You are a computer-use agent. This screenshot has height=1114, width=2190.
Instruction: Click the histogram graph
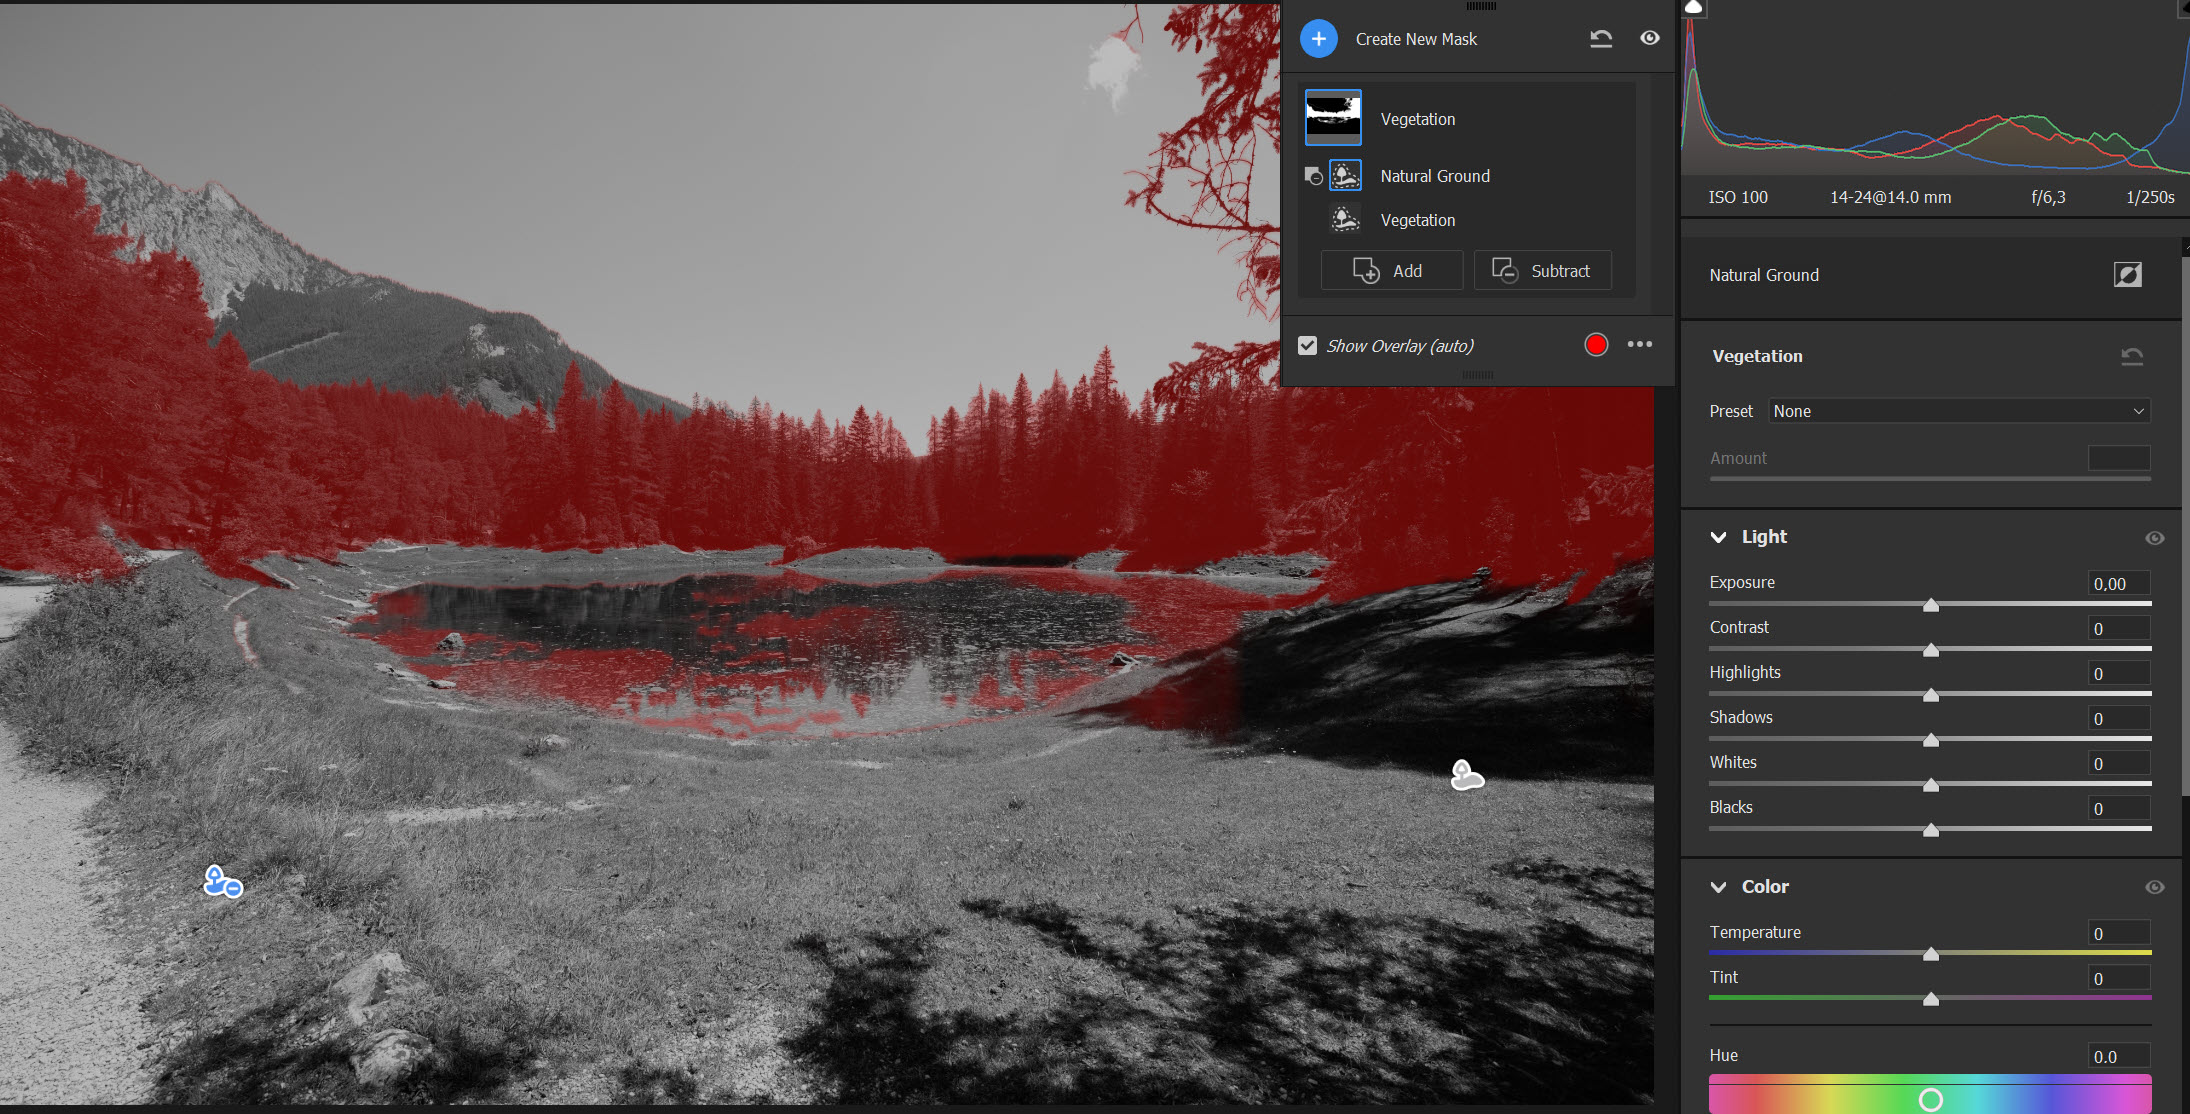coord(1935,95)
